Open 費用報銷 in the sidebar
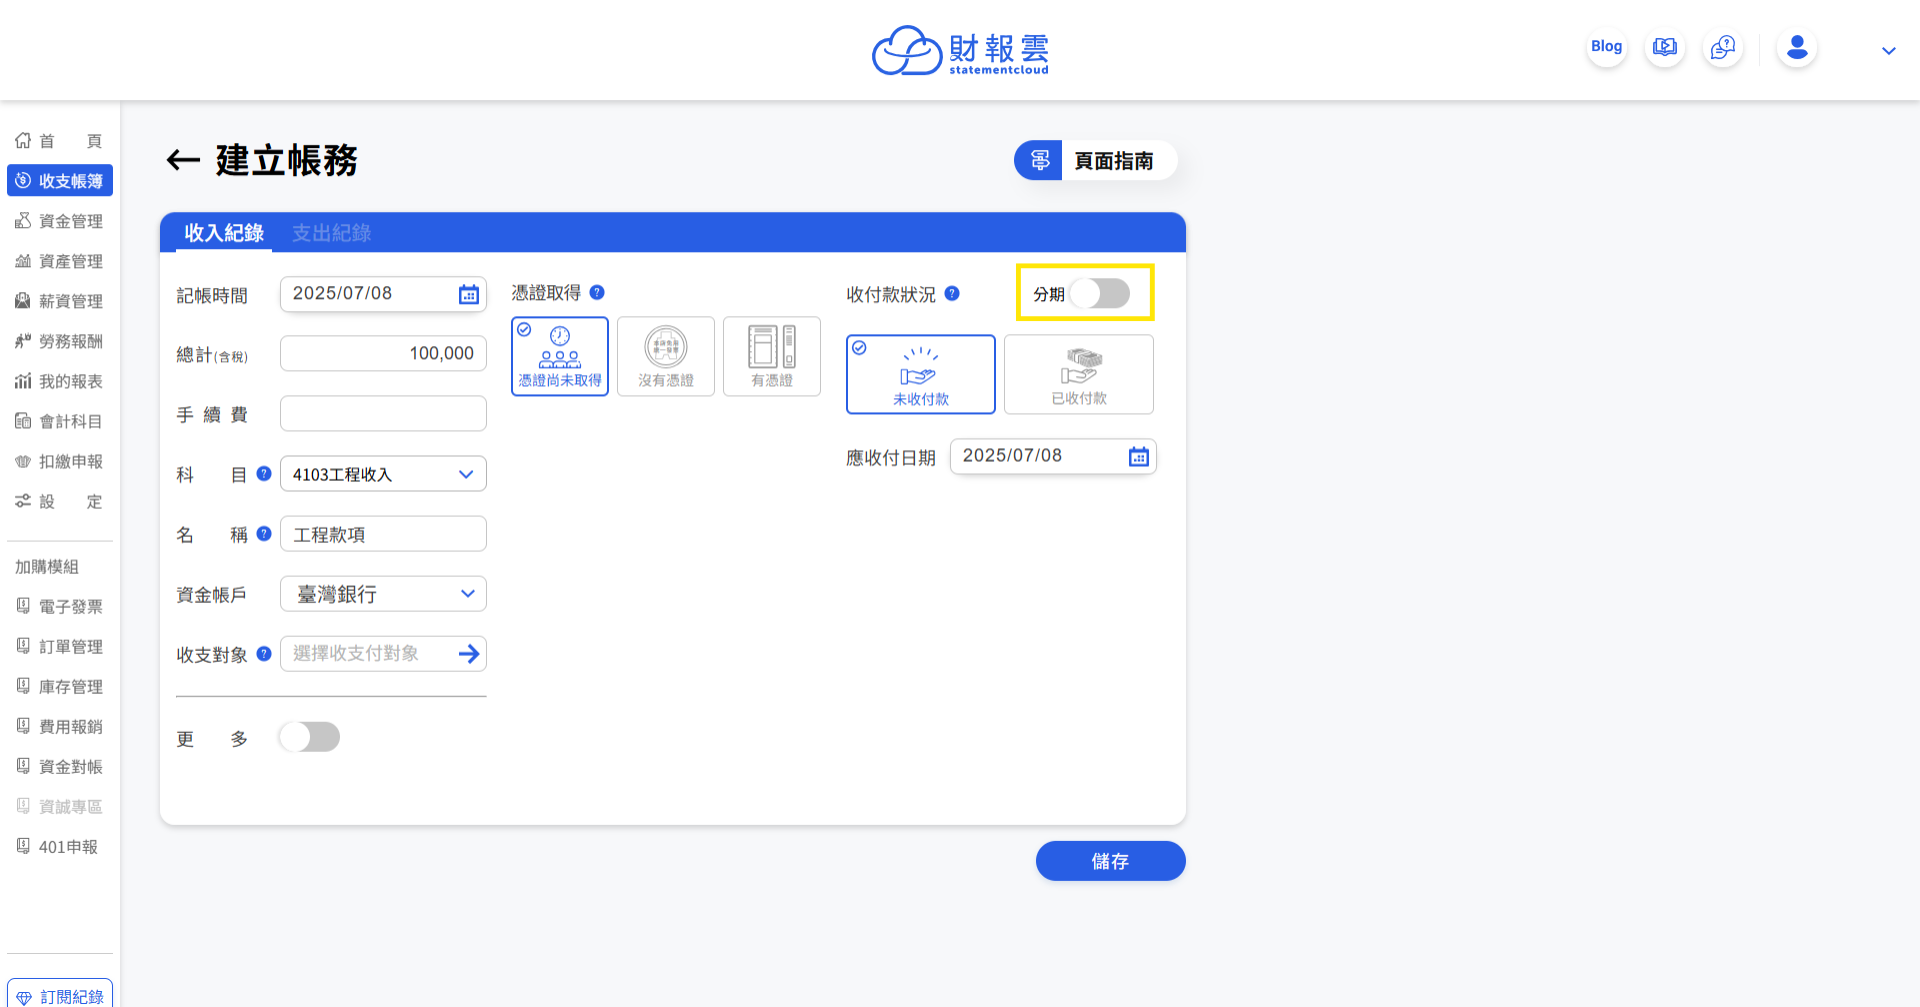This screenshot has width=1920, height=1007. 60,726
